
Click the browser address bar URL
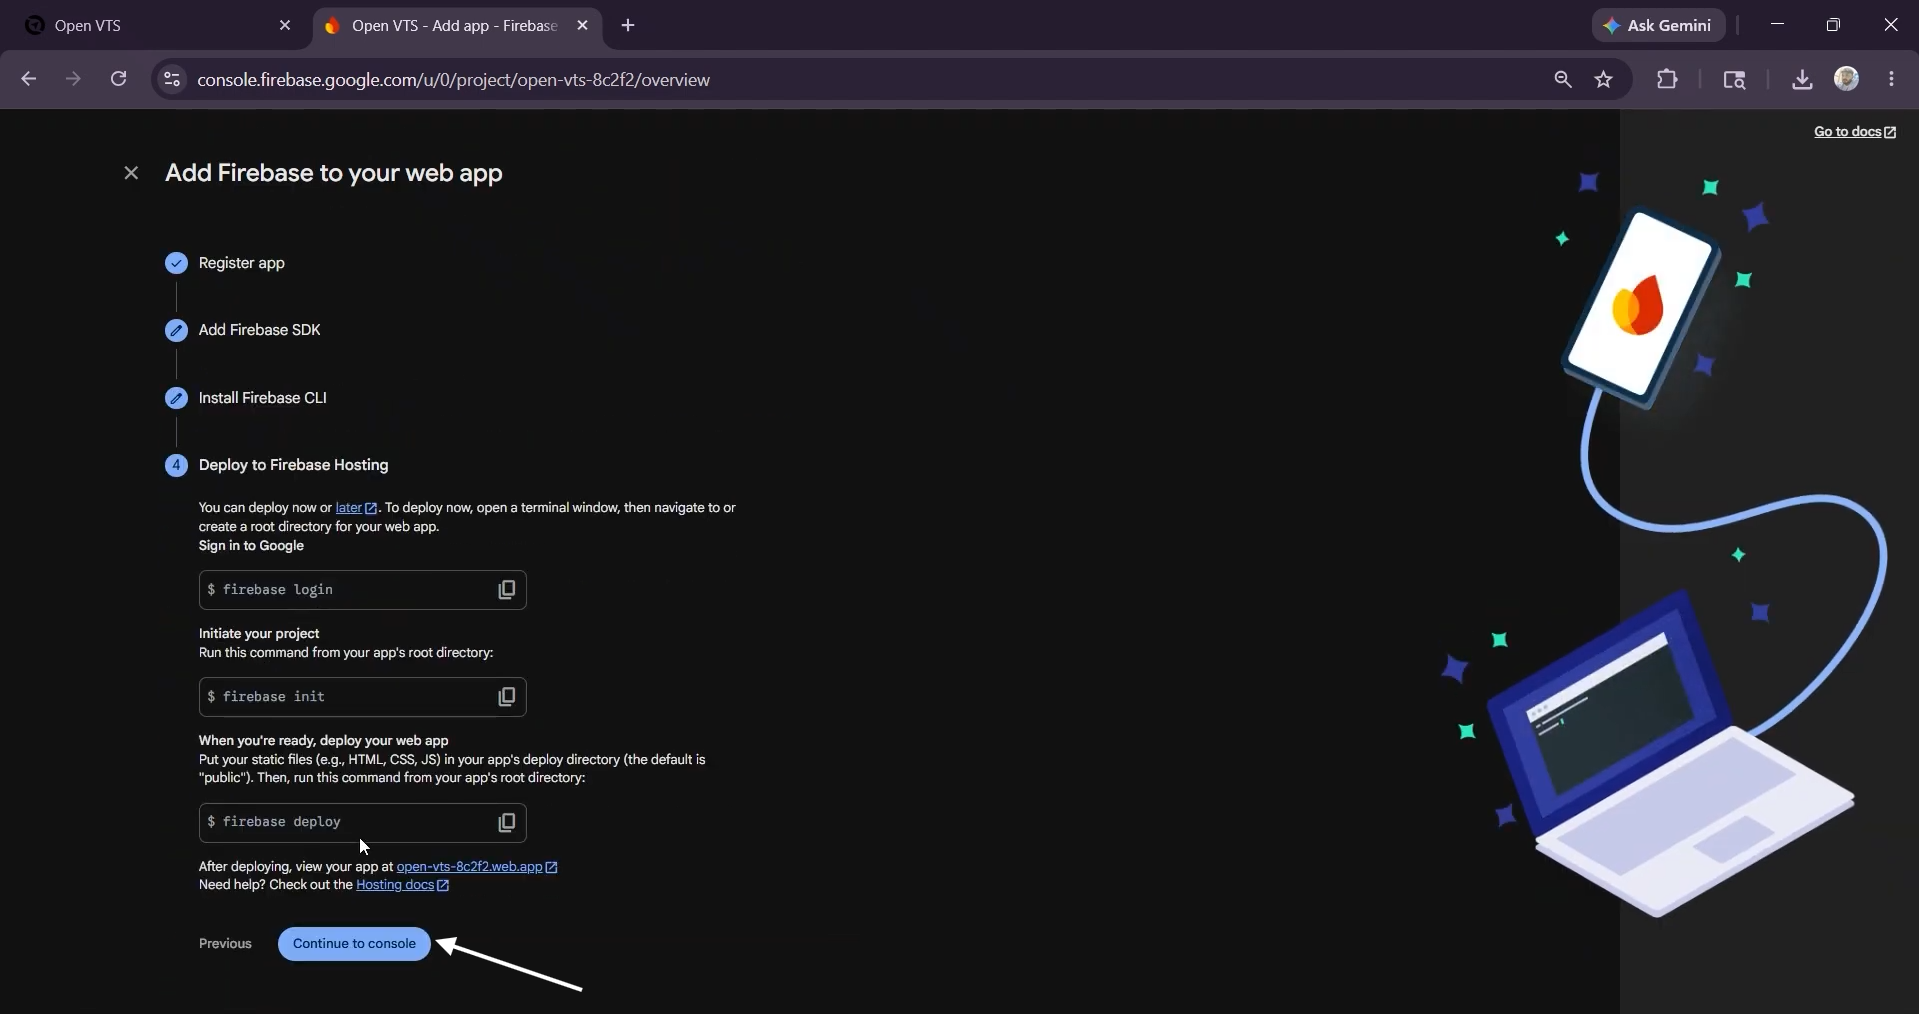(x=454, y=80)
